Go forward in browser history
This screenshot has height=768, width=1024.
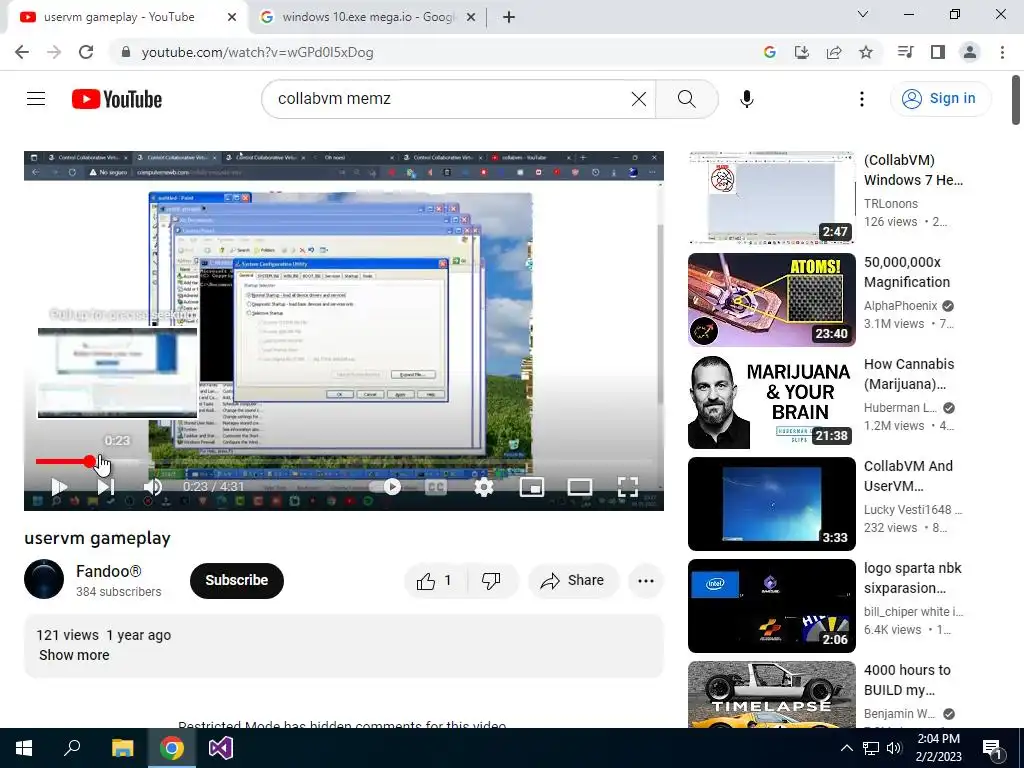click(54, 52)
